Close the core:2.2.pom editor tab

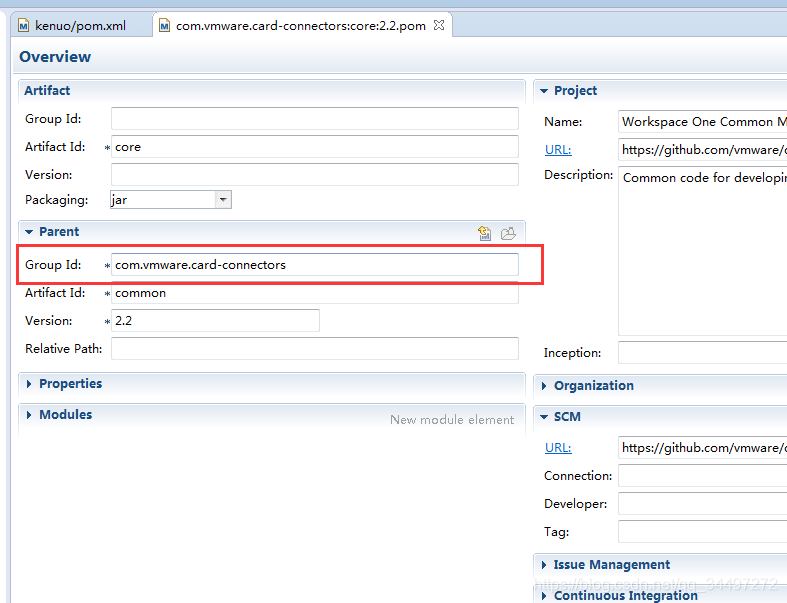439,25
